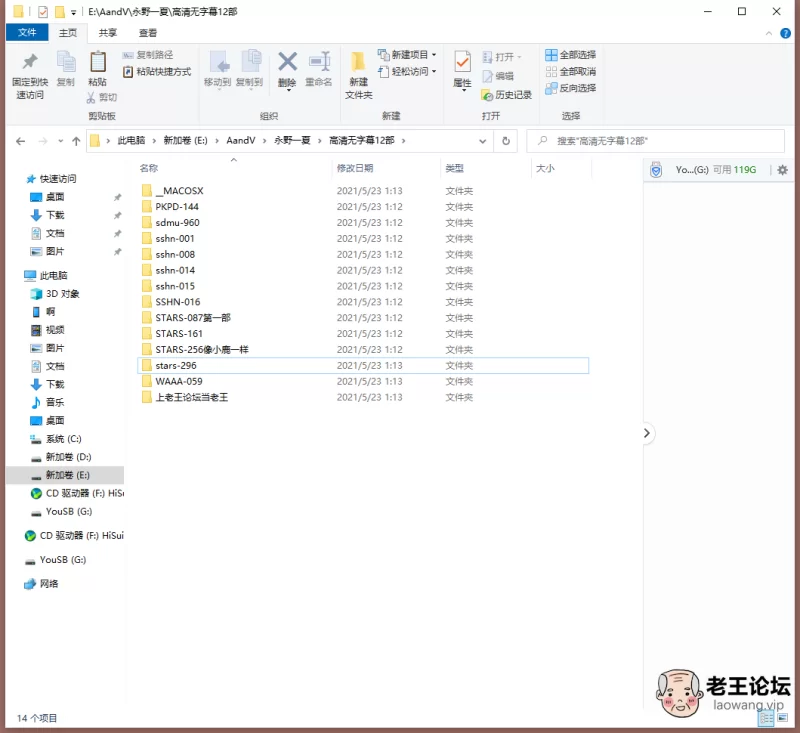Screen dimensions: 800x733
Task: Switch to the 查看 View tab
Action: pyautogui.click(x=148, y=33)
